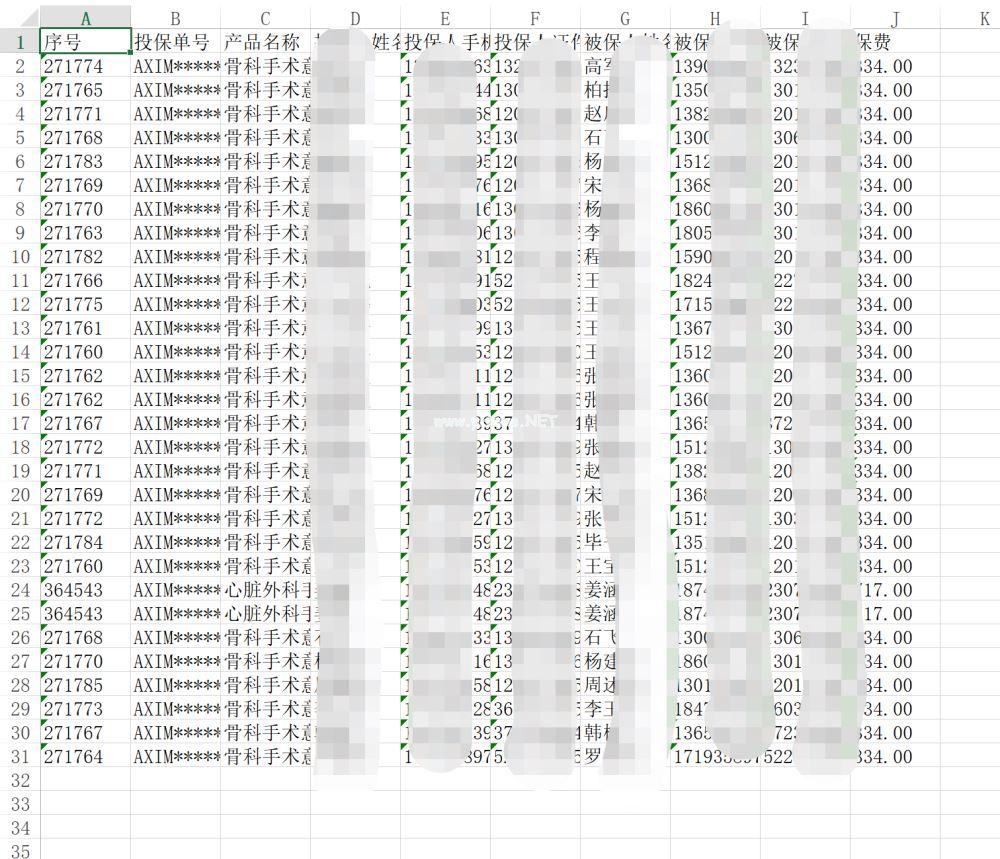Select column J by its header
The image size is (1000, 859).
pos(895,18)
